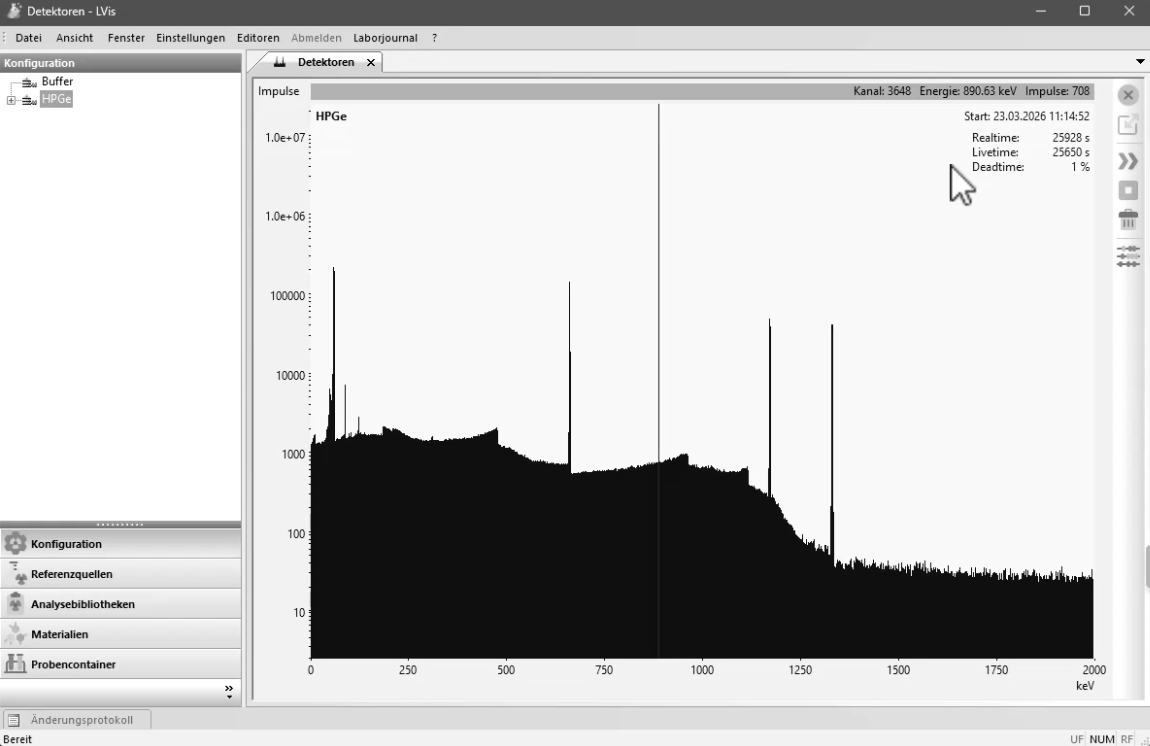Open the sliders settings icon beside spectrum

1128,256
